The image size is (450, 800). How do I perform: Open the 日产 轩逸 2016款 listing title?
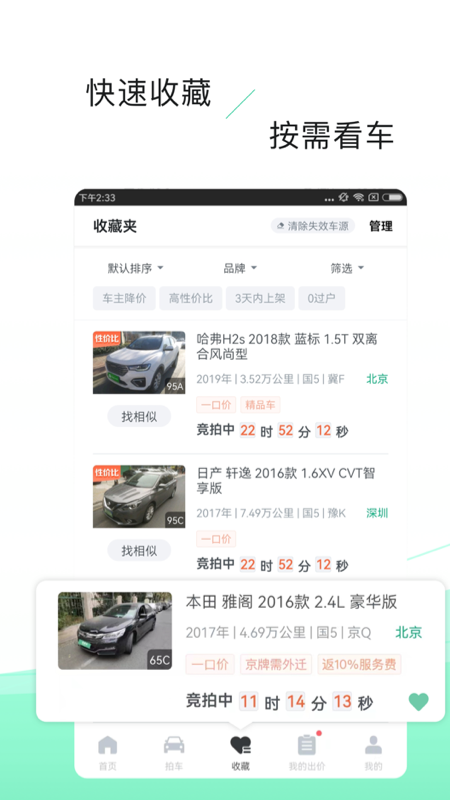coord(286,480)
